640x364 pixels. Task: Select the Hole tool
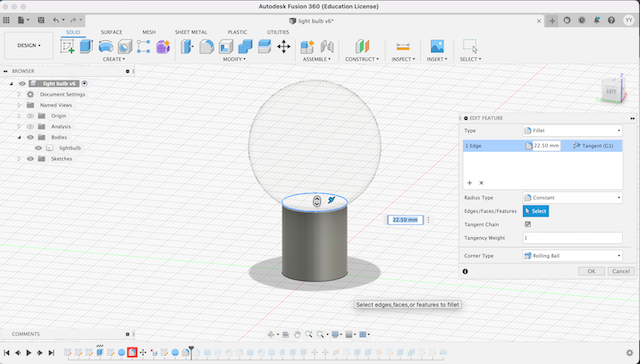click(125, 47)
